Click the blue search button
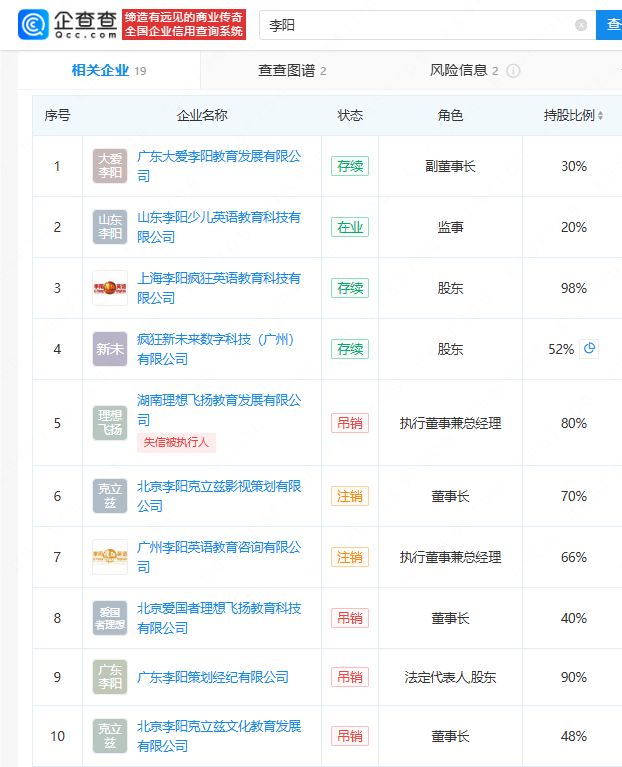Screen dimensions: 622x767 609,25
